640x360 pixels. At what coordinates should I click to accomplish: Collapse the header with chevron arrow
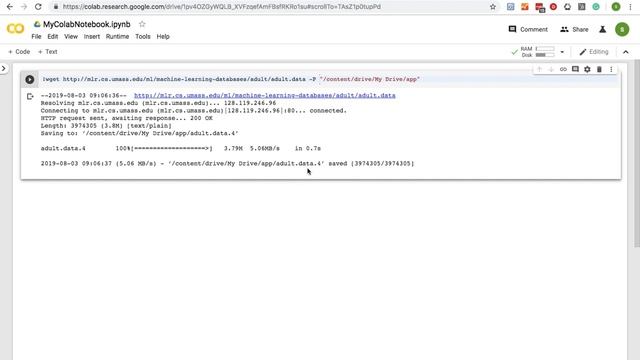626,52
